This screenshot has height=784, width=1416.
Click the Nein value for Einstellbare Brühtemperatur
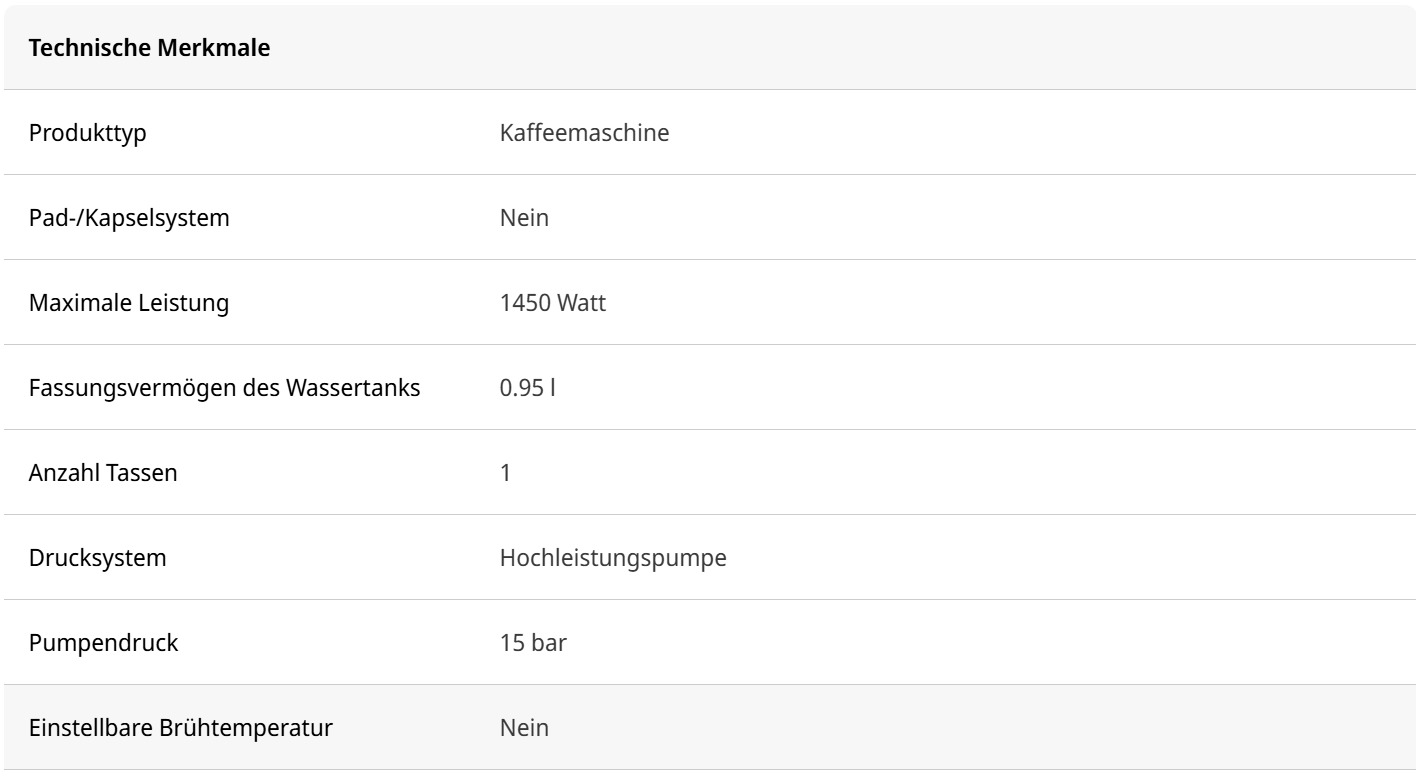coord(524,727)
